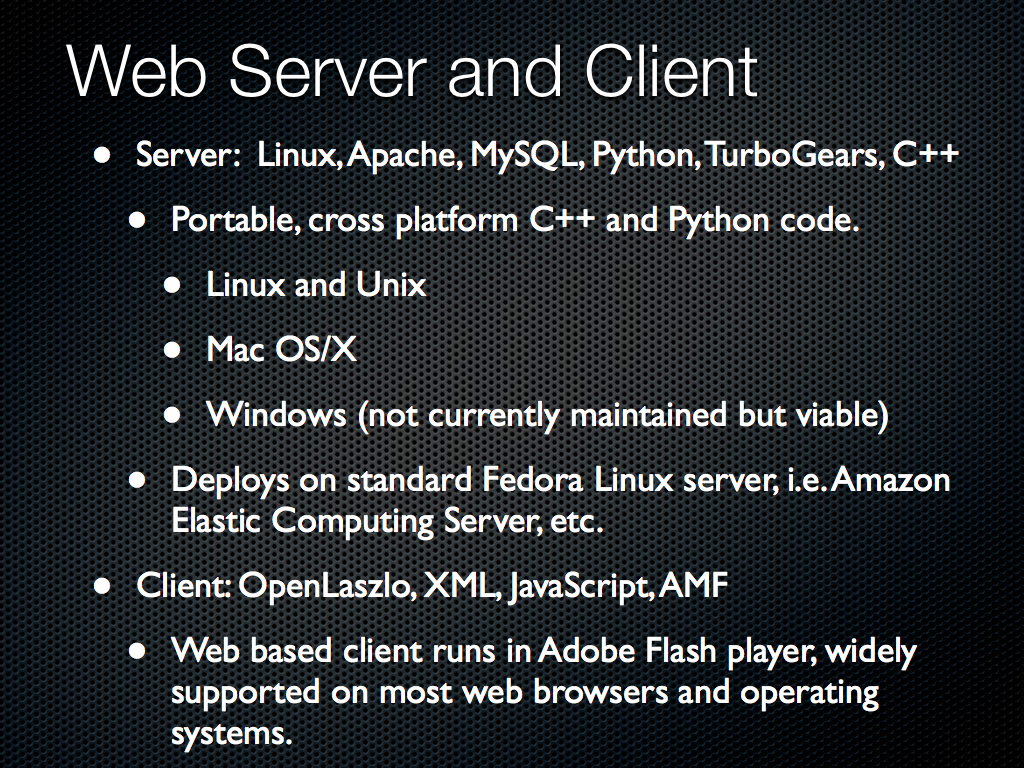The width and height of the screenshot is (1024, 768).
Task: Click the bullet dot beside the 'Deploys on' line
Action: 137,481
